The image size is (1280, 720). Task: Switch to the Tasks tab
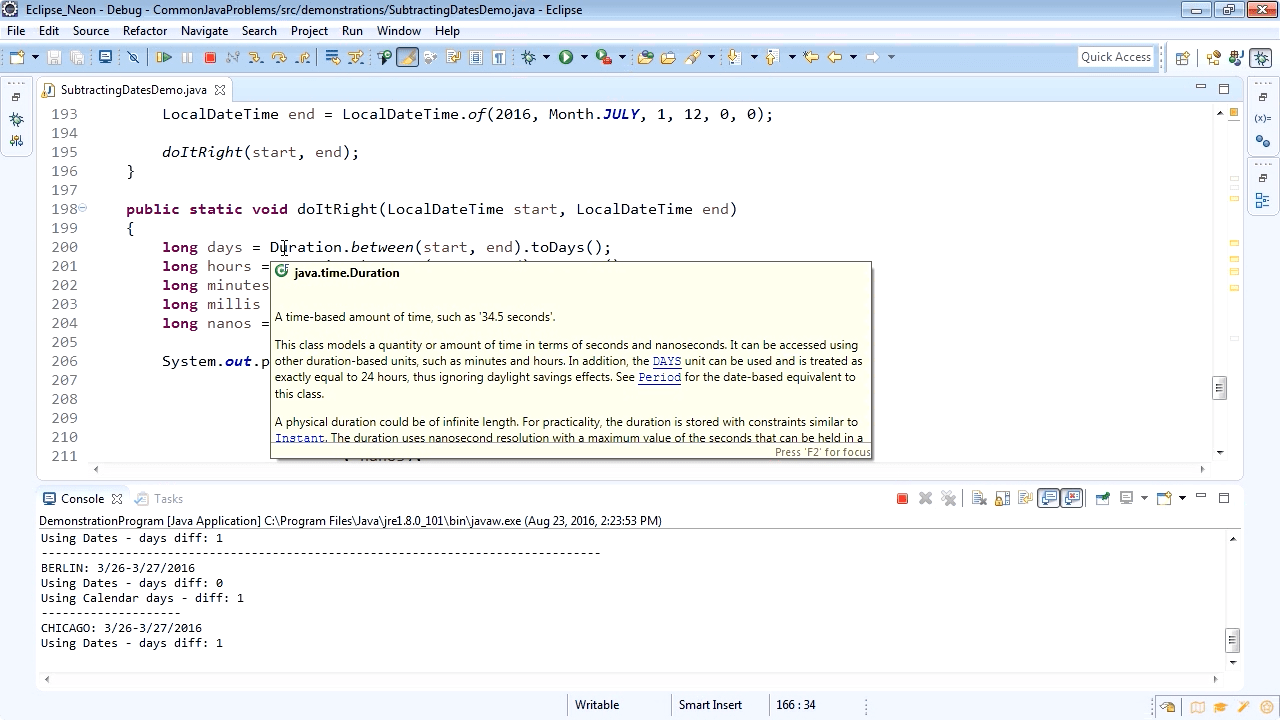(169, 498)
